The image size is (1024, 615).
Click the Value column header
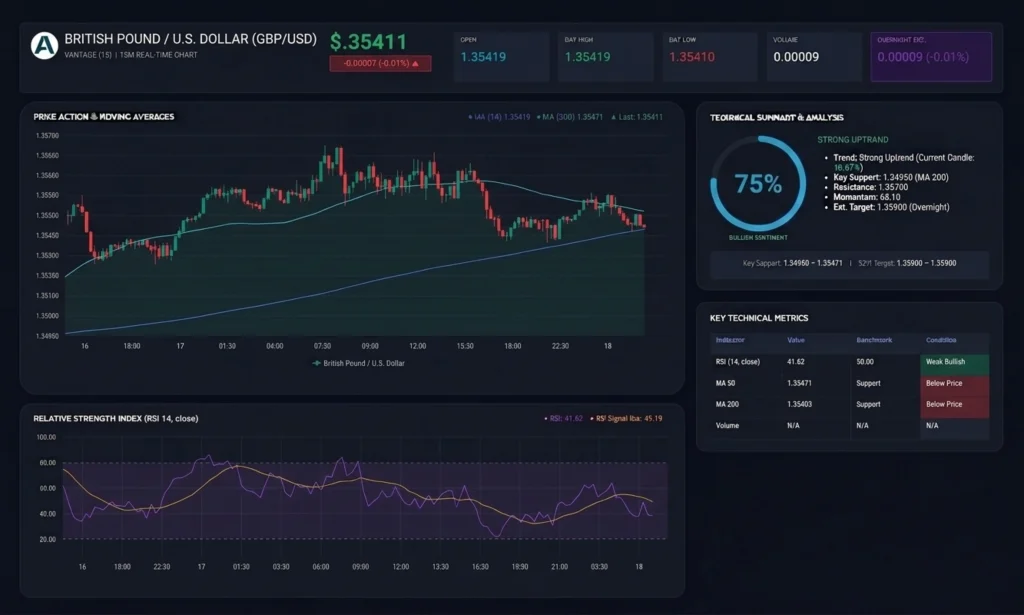pos(796,340)
